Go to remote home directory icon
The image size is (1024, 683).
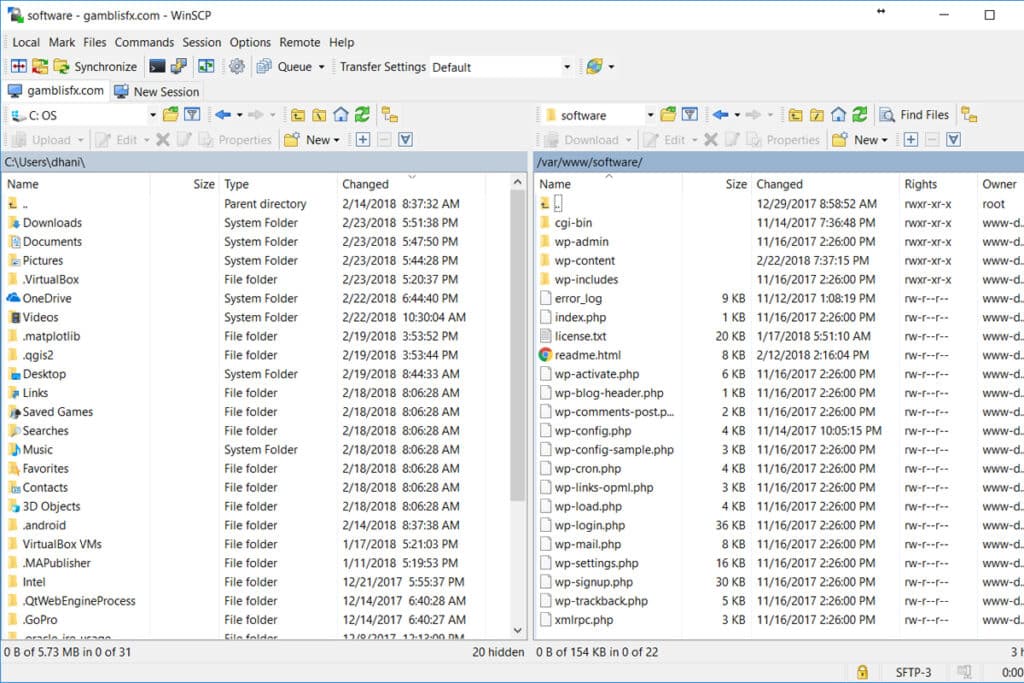click(x=839, y=115)
